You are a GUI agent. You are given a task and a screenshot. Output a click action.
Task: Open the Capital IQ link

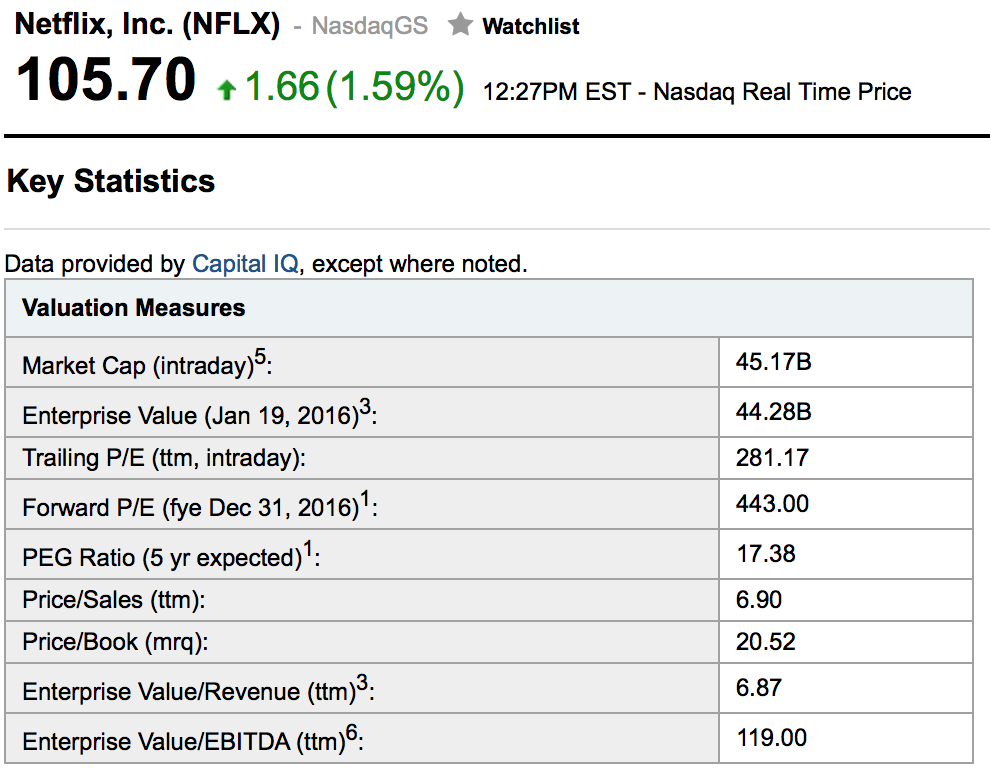click(x=244, y=264)
